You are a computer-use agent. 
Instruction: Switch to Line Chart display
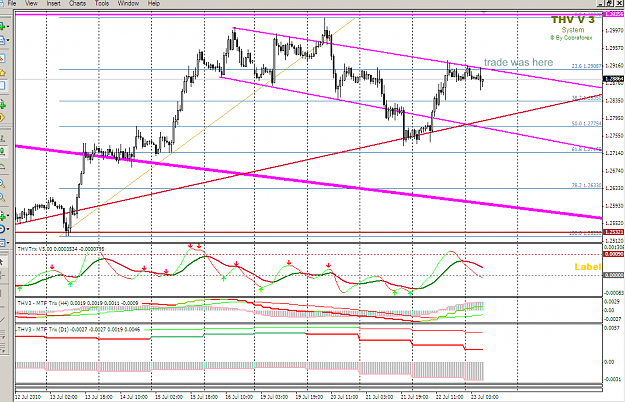[2, 166]
